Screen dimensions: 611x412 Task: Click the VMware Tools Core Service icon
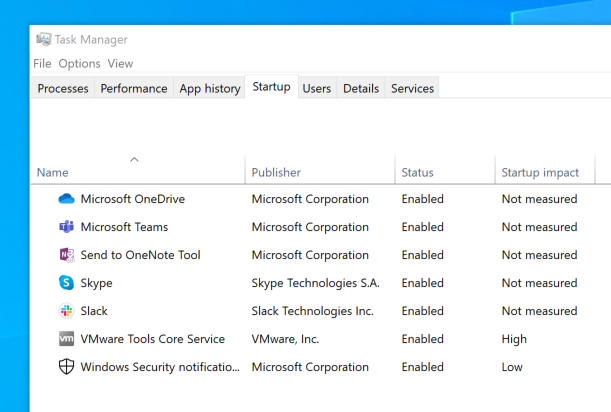(x=66, y=339)
